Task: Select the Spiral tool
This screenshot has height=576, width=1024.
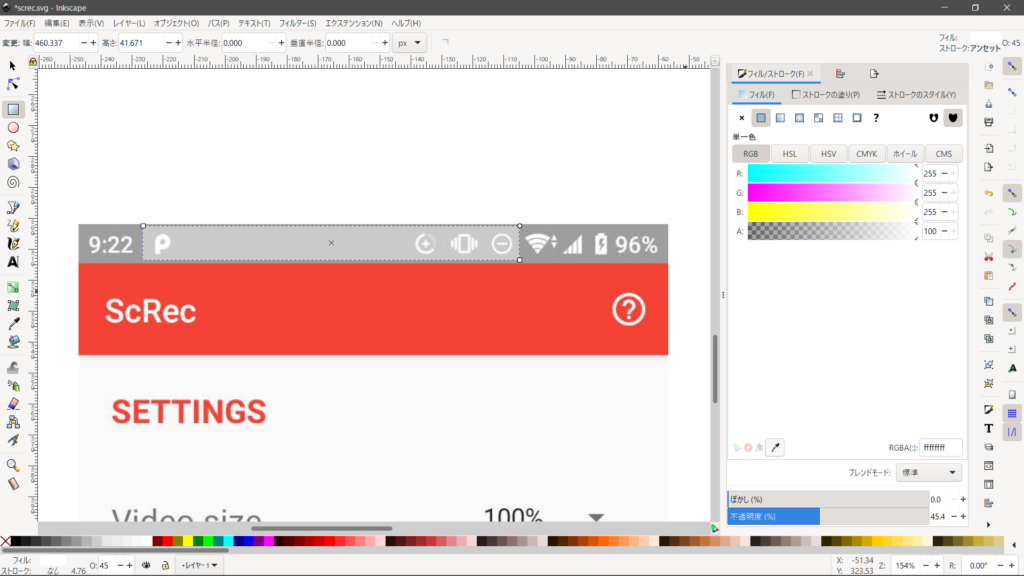Action: 12,183
